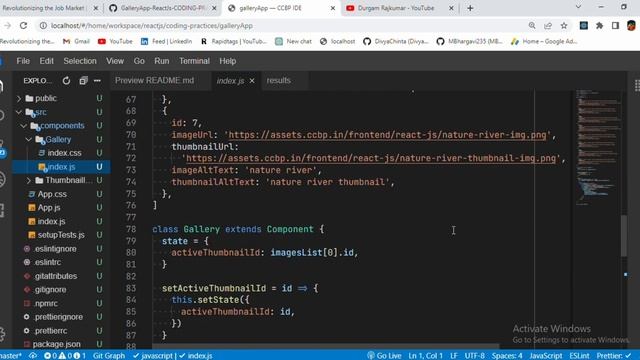Open package.json file
The image size is (640, 360).
point(56,344)
